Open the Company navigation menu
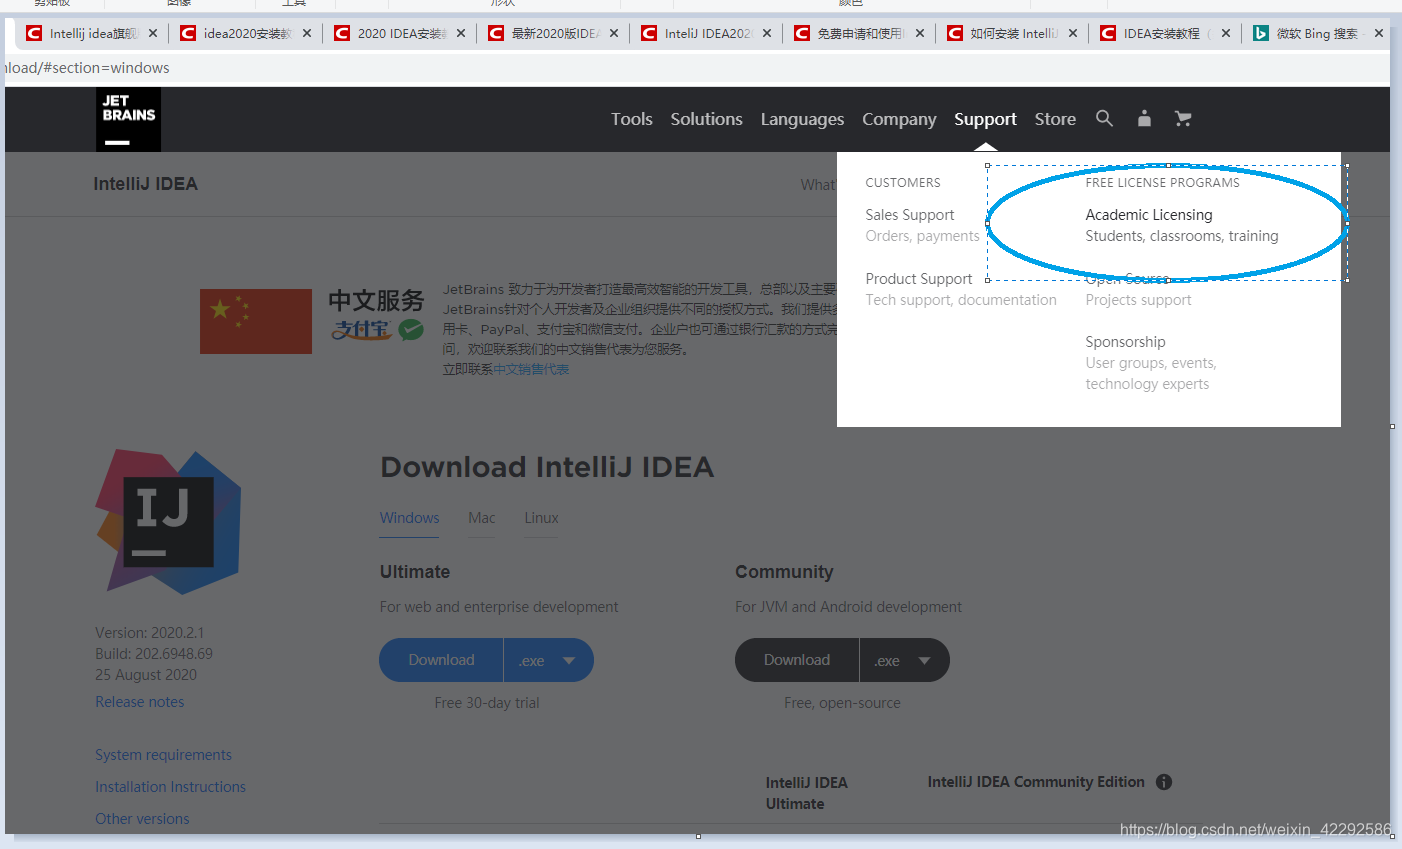Screen dimensions: 1402x849 point(899,119)
